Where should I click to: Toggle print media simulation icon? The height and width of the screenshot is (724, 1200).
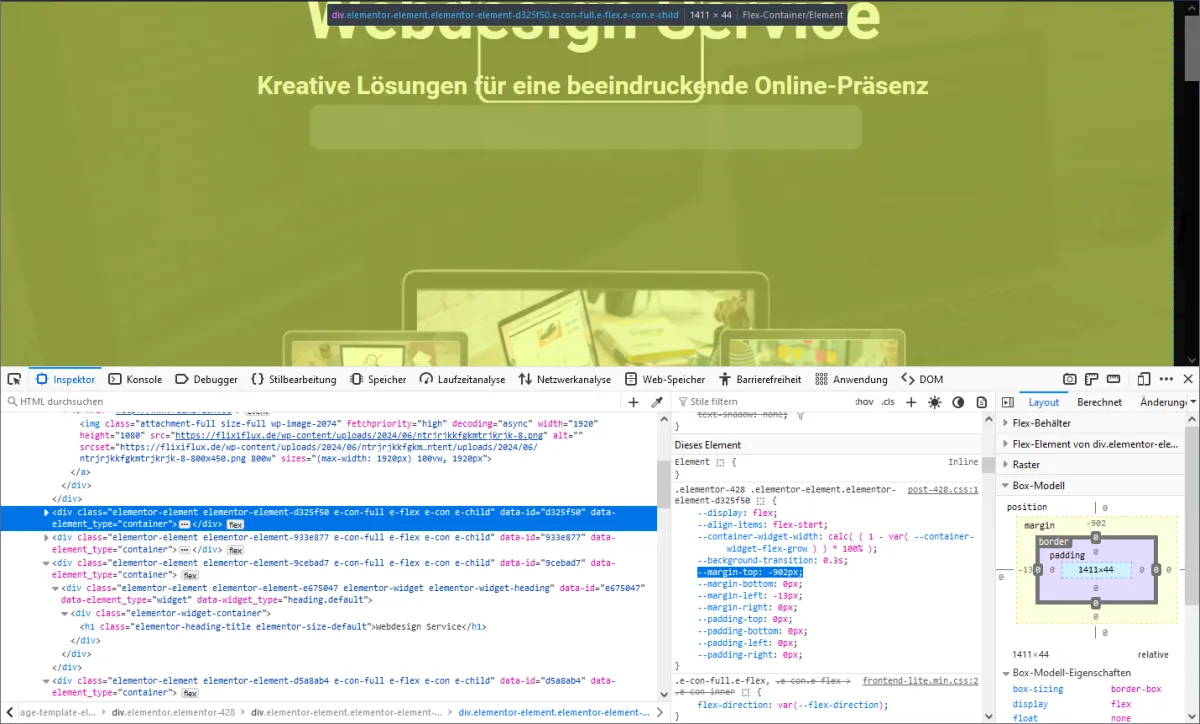(980, 402)
